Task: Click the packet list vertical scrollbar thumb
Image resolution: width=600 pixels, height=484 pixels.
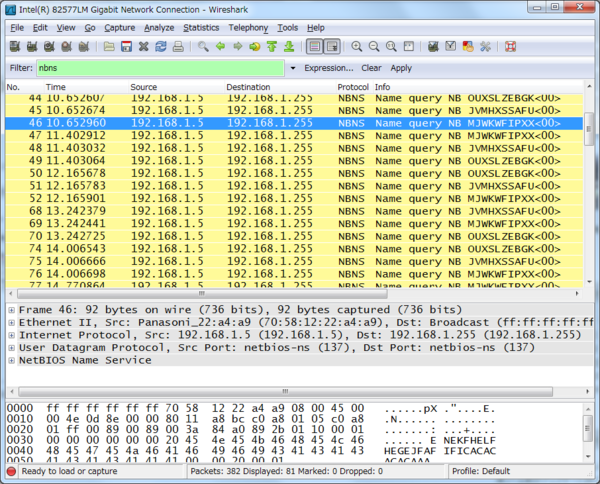Action: [589, 129]
